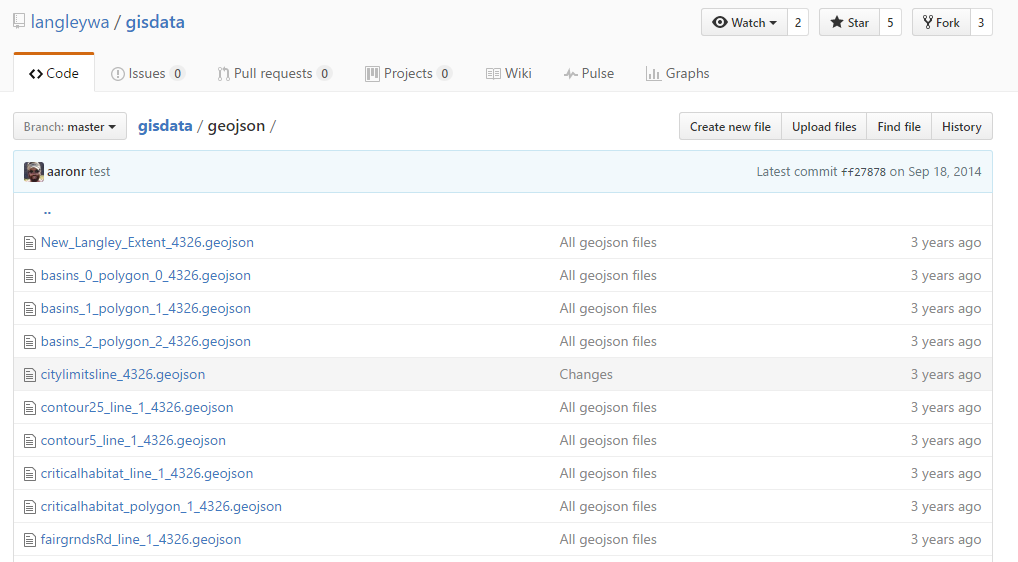1018x562 pixels.
Task: Click the file icon for citylimitsline_4326.geojson
Action: [x=30, y=375]
